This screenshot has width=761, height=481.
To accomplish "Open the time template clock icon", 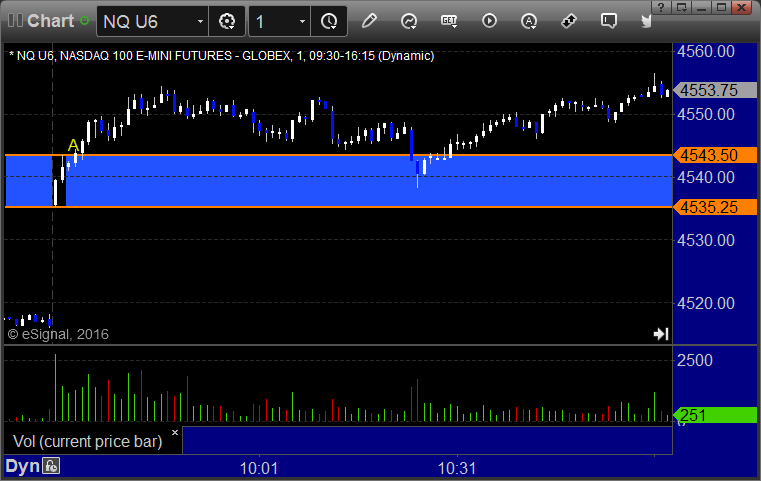I will click(329, 21).
